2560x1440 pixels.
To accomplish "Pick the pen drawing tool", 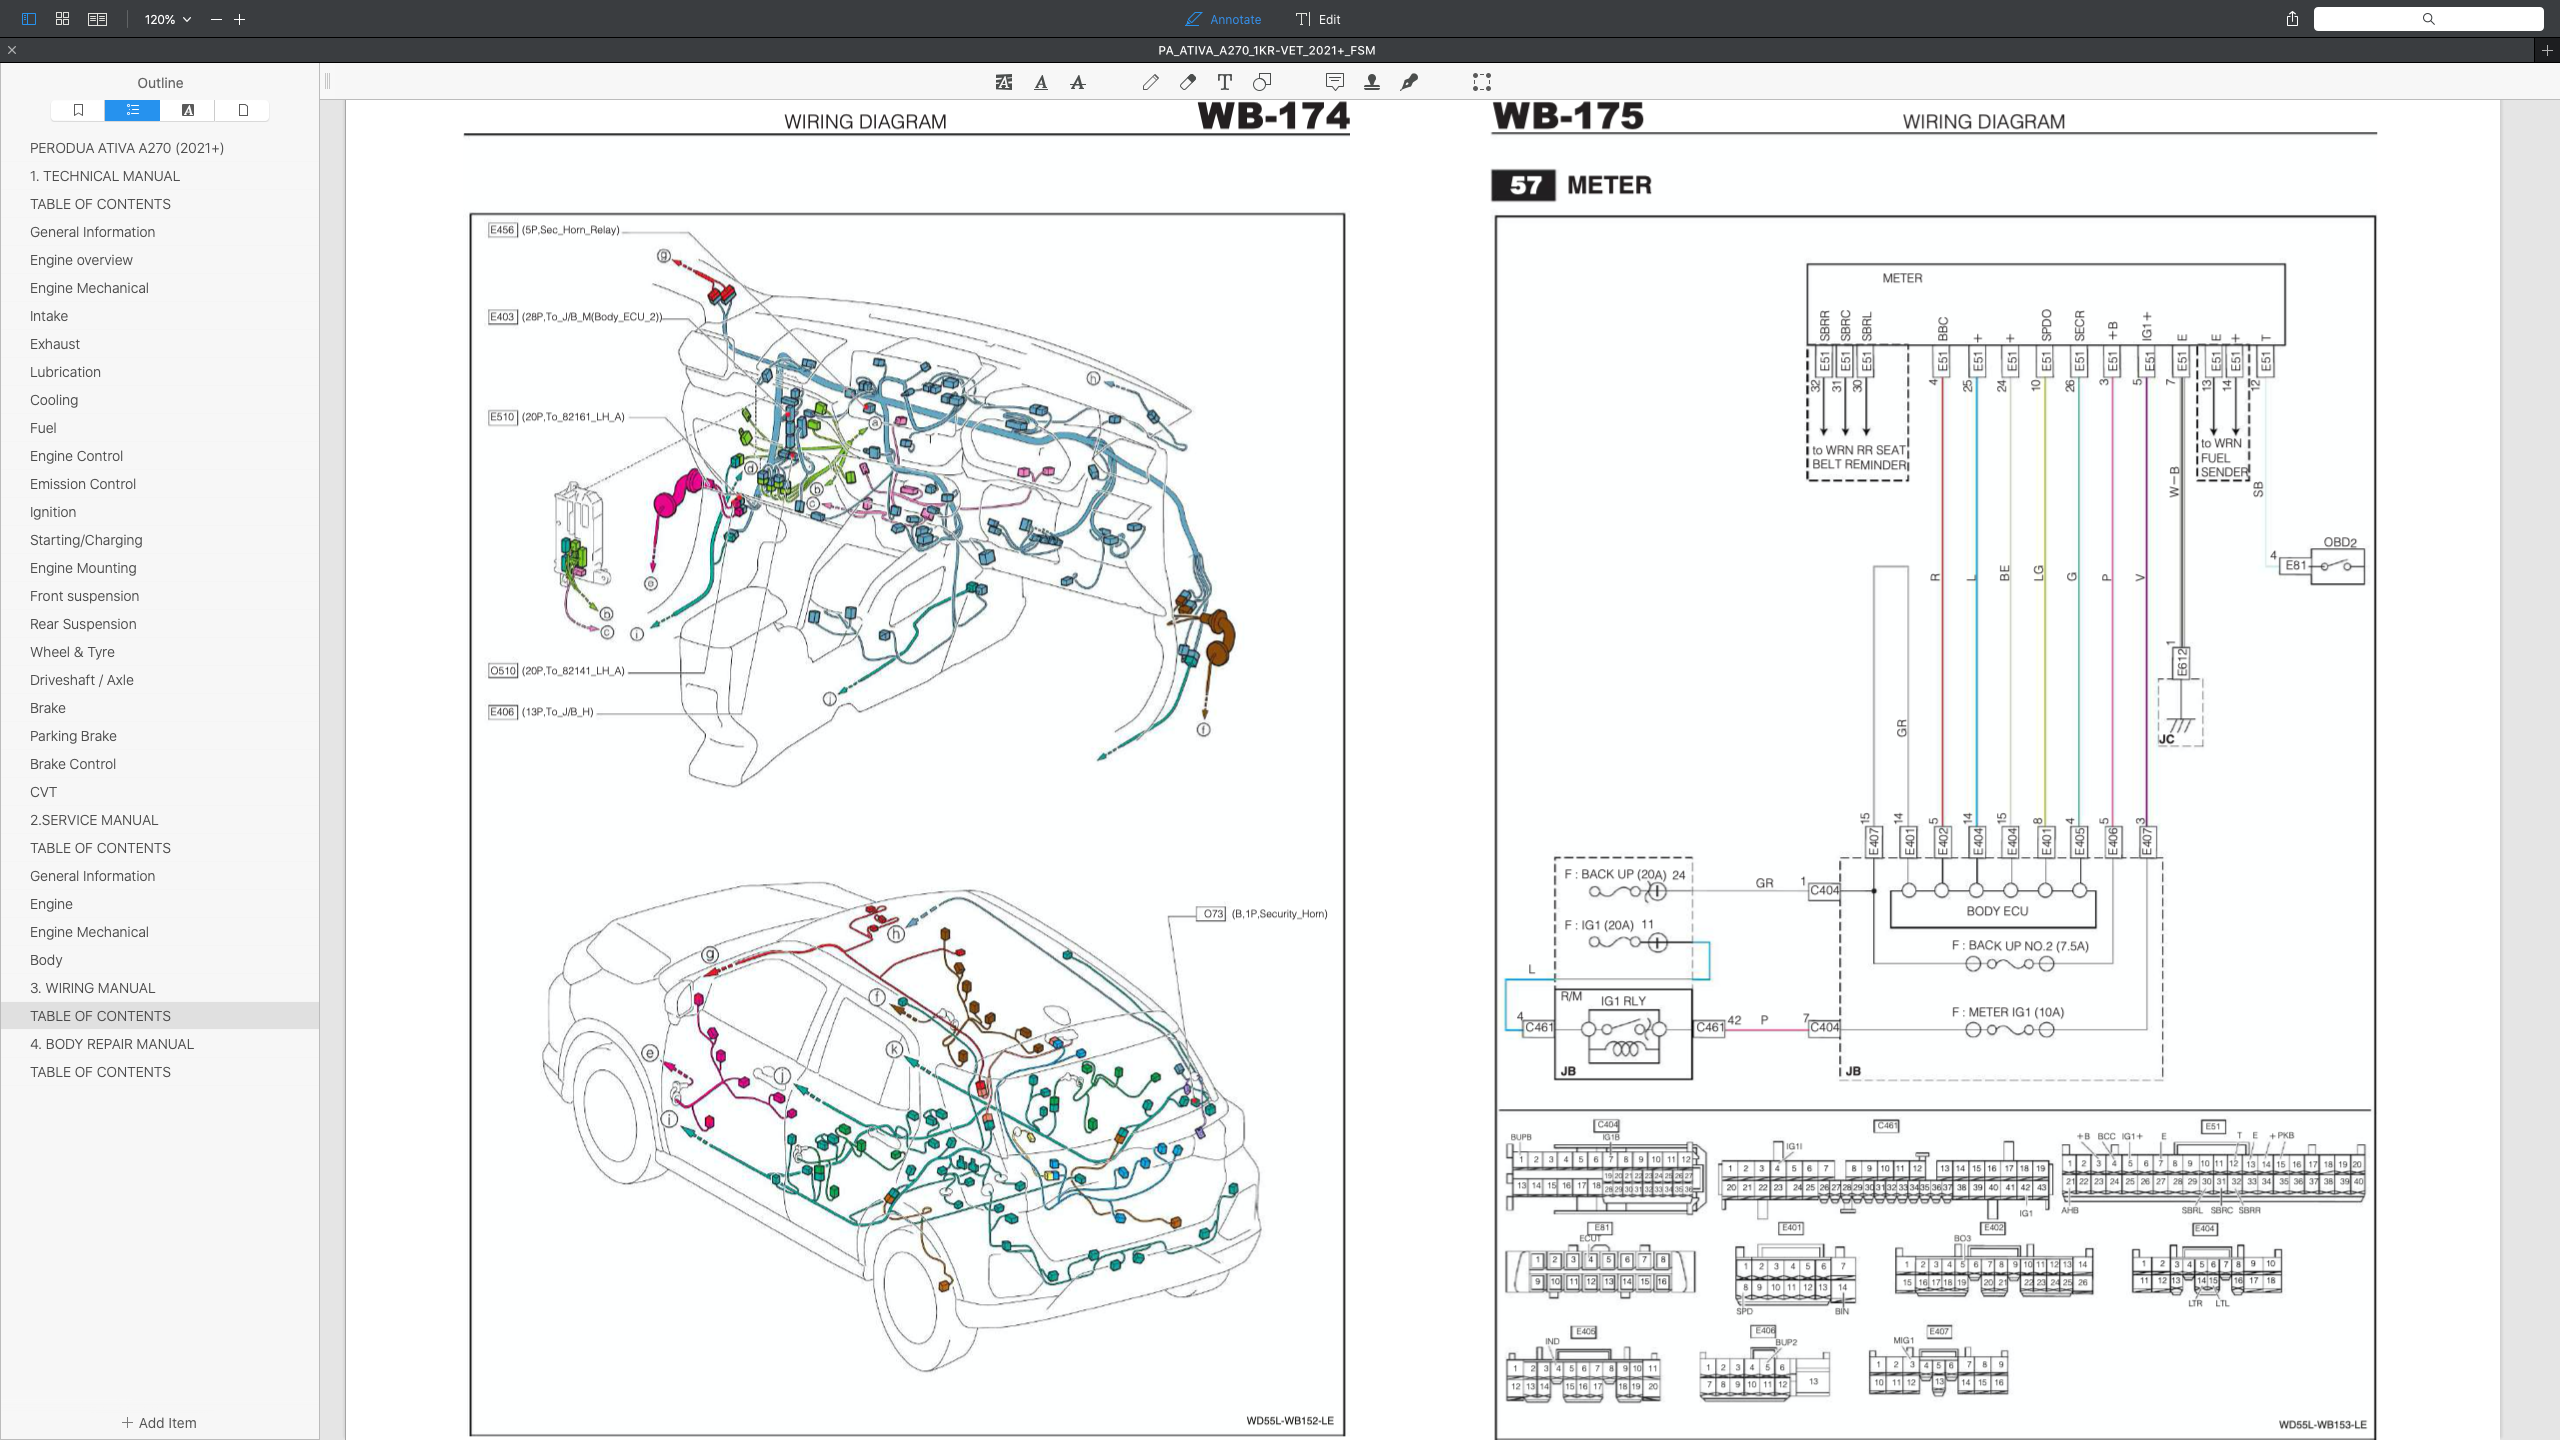I will click(1150, 82).
